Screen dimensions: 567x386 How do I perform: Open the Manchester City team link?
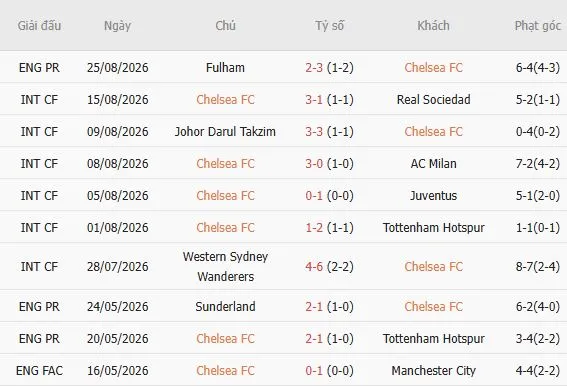tap(434, 371)
